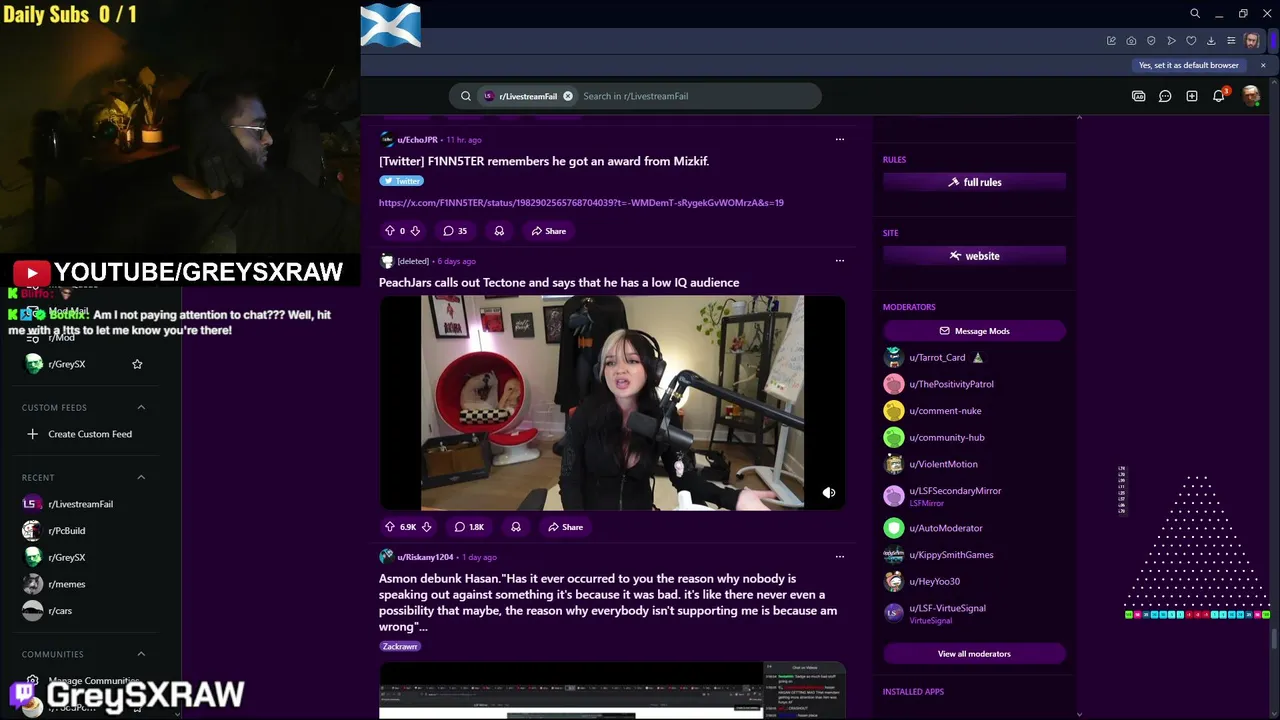Open moderator u/ViolentMotion profile
The width and height of the screenshot is (1280, 720).
click(943, 464)
